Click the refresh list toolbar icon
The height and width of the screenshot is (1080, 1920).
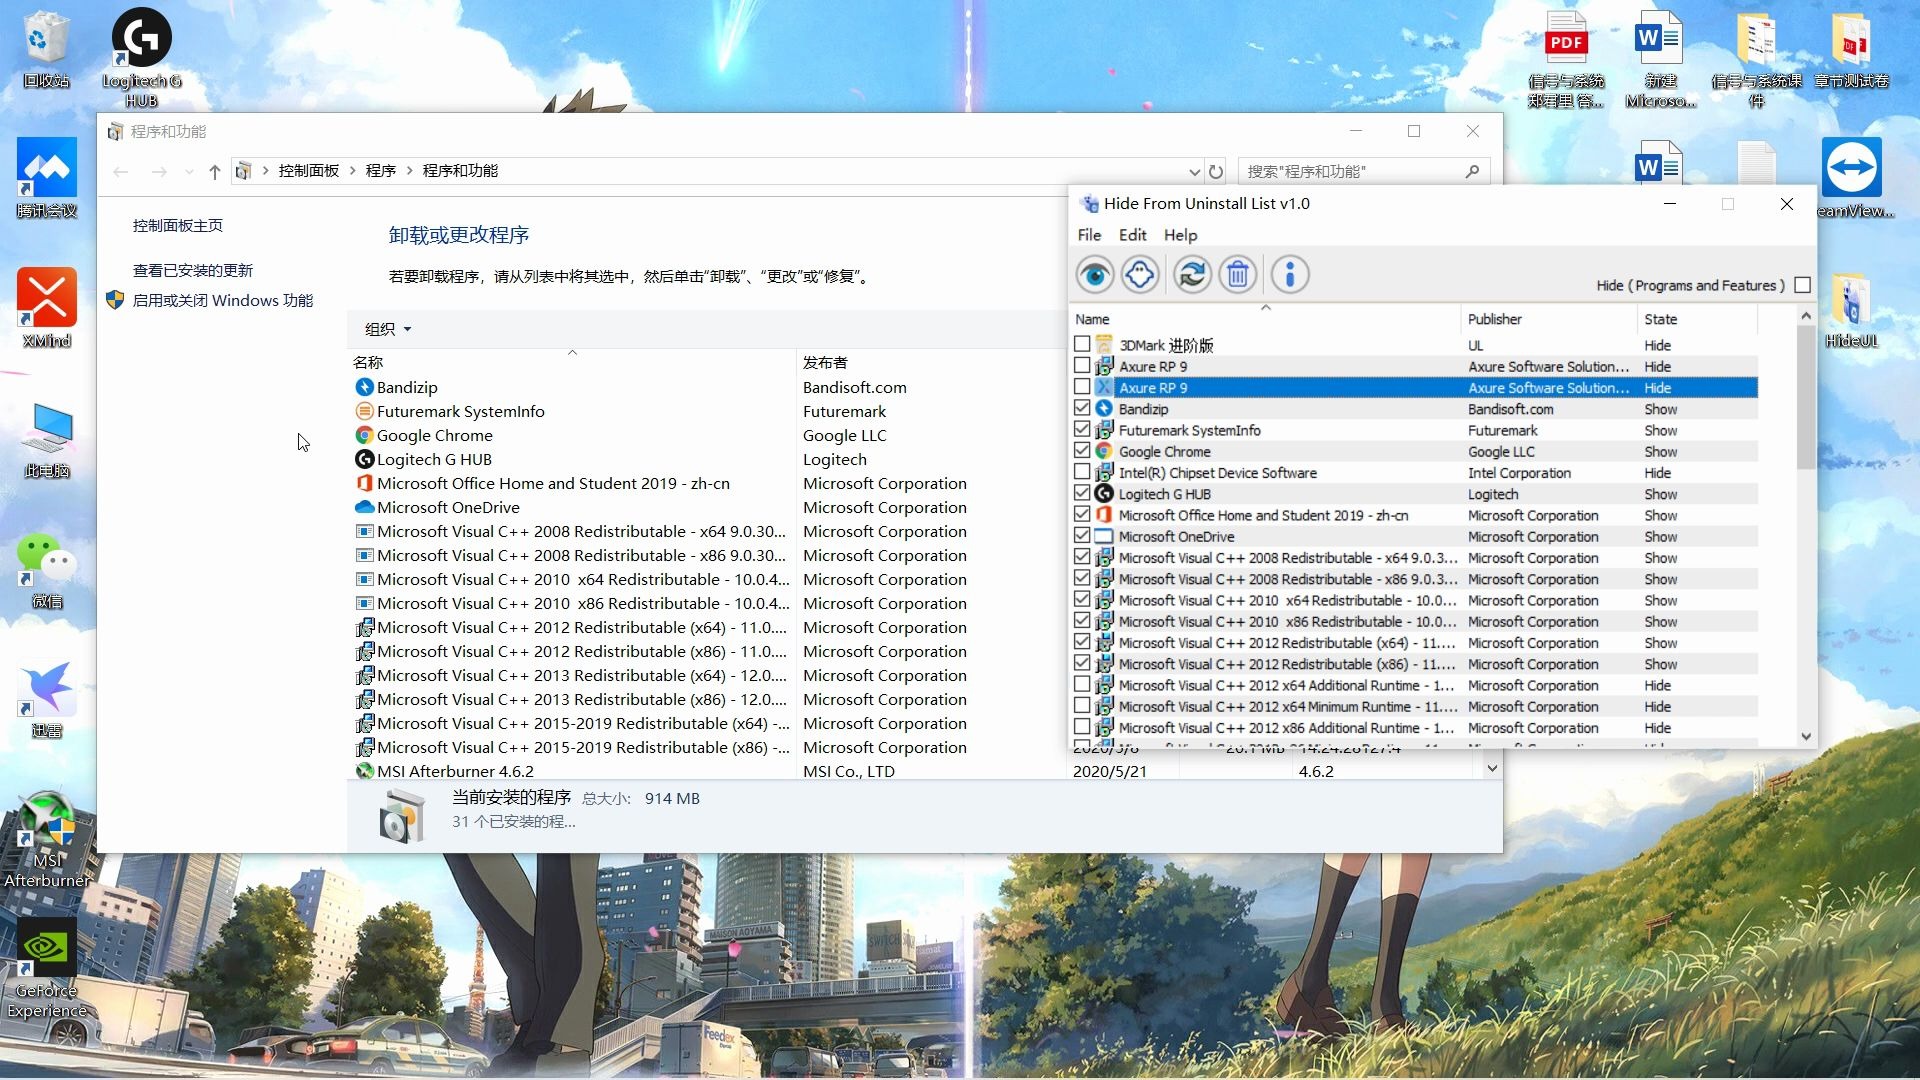pyautogui.click(x=1192, y=274)
